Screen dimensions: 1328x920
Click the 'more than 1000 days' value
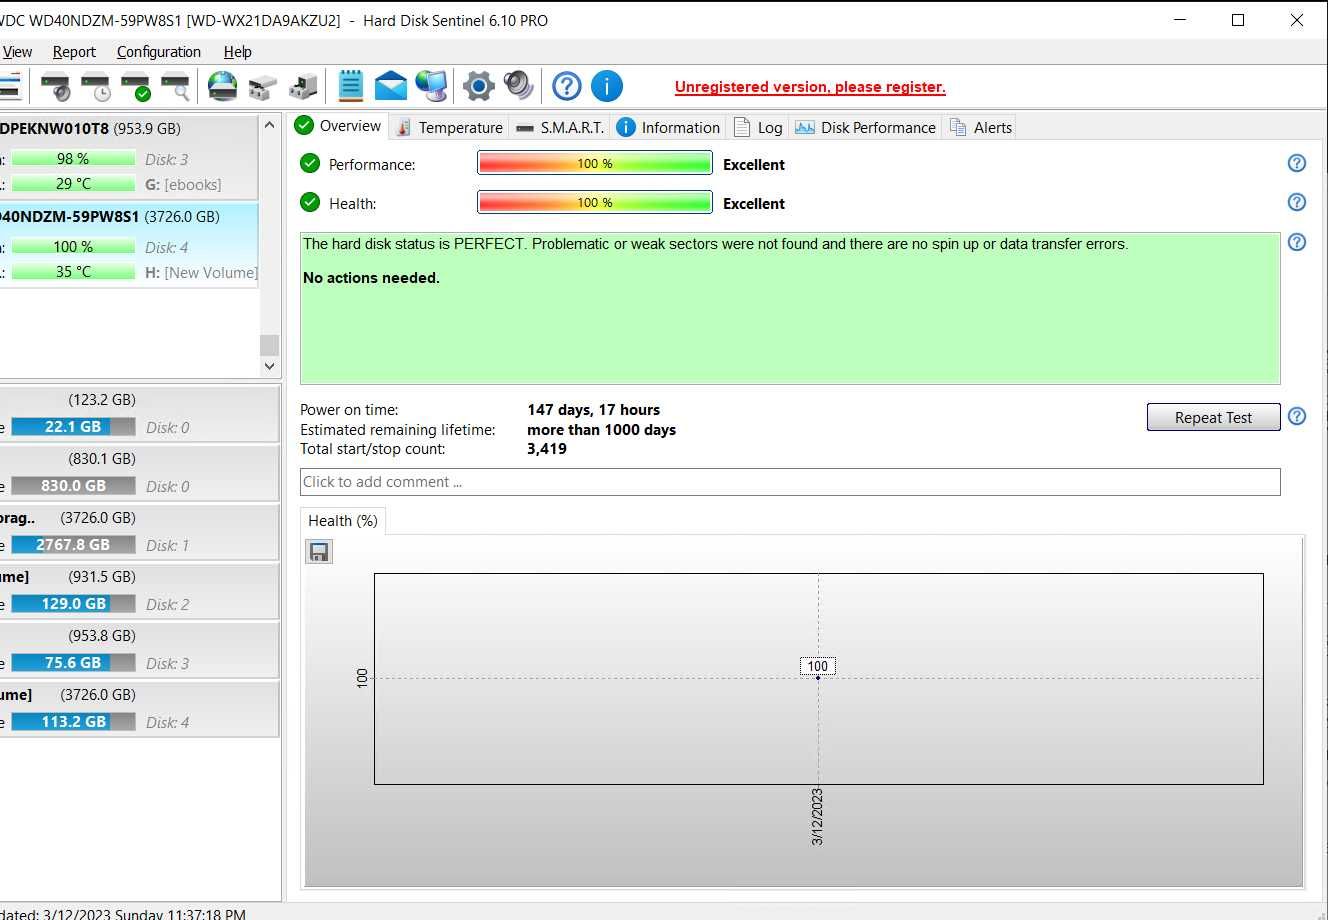(x=602, y=430)
